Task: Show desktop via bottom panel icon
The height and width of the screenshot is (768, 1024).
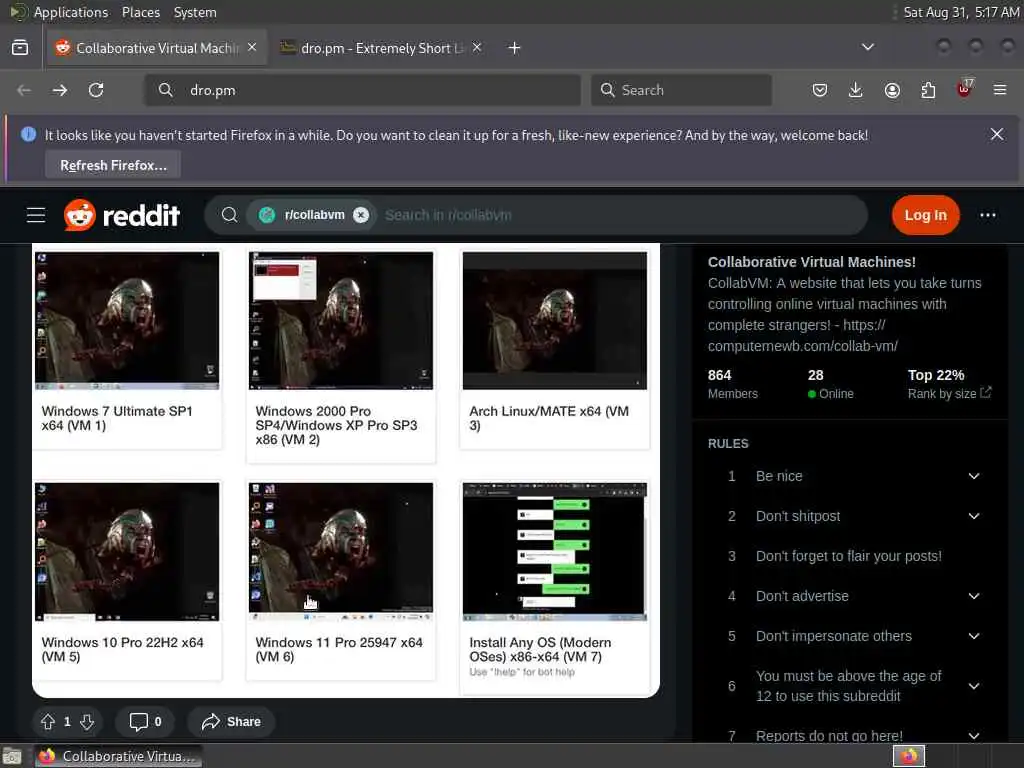Action: (12, 757)
